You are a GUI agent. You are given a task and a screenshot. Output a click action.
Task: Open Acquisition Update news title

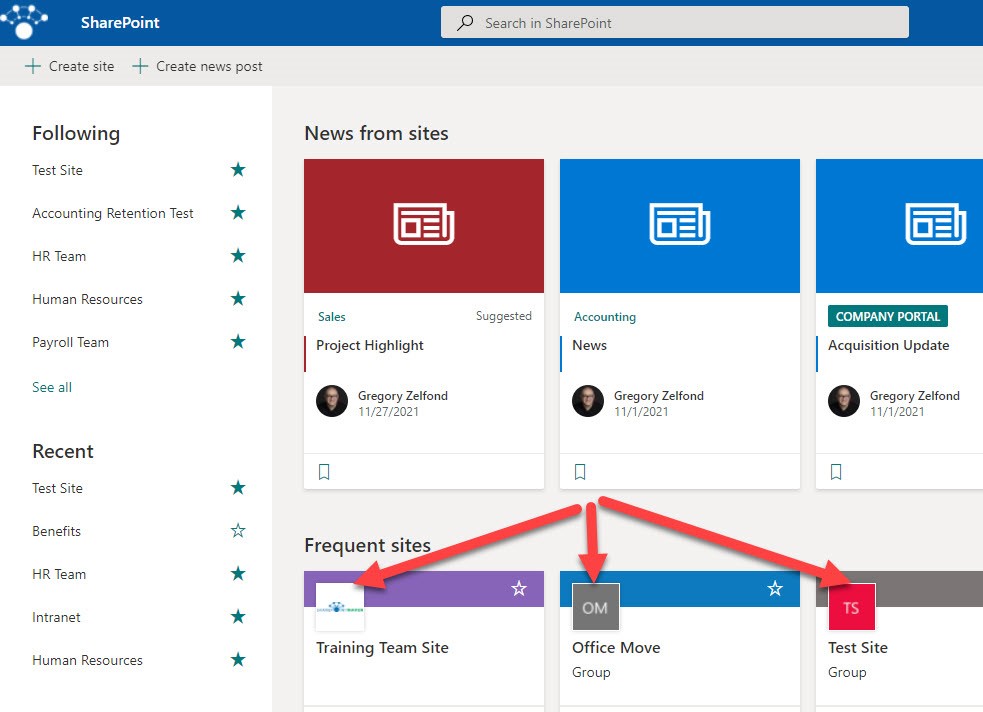(x=888, y=345)
